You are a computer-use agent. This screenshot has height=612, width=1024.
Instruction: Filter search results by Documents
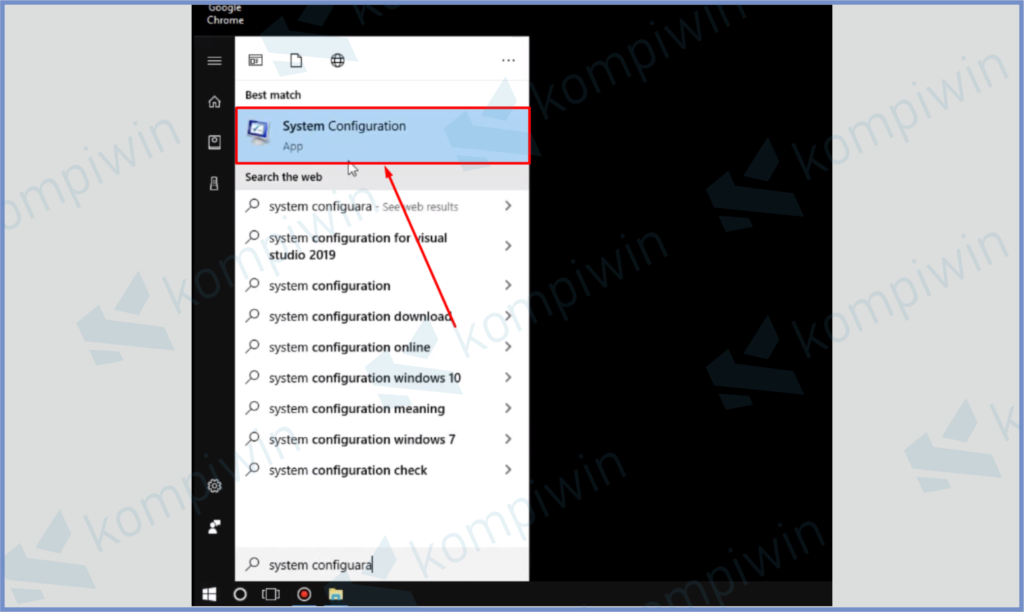point(296,59)
